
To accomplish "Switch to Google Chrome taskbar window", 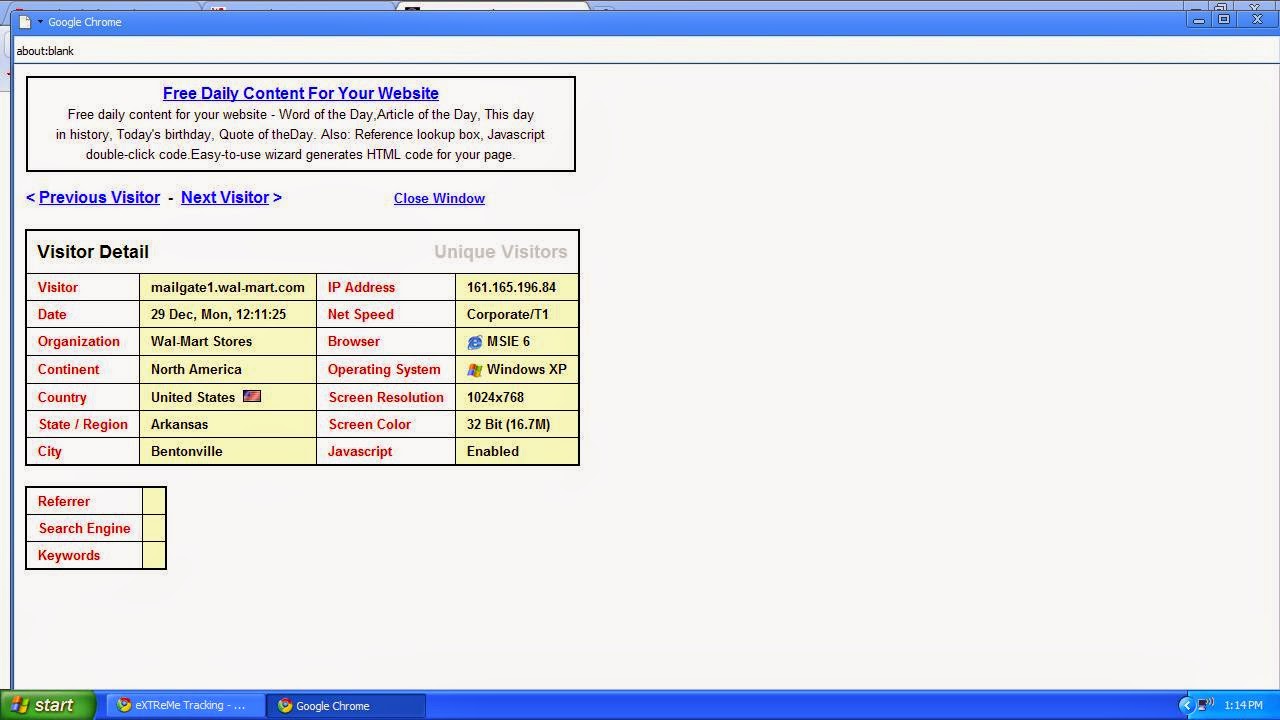I will coord(346,705).
